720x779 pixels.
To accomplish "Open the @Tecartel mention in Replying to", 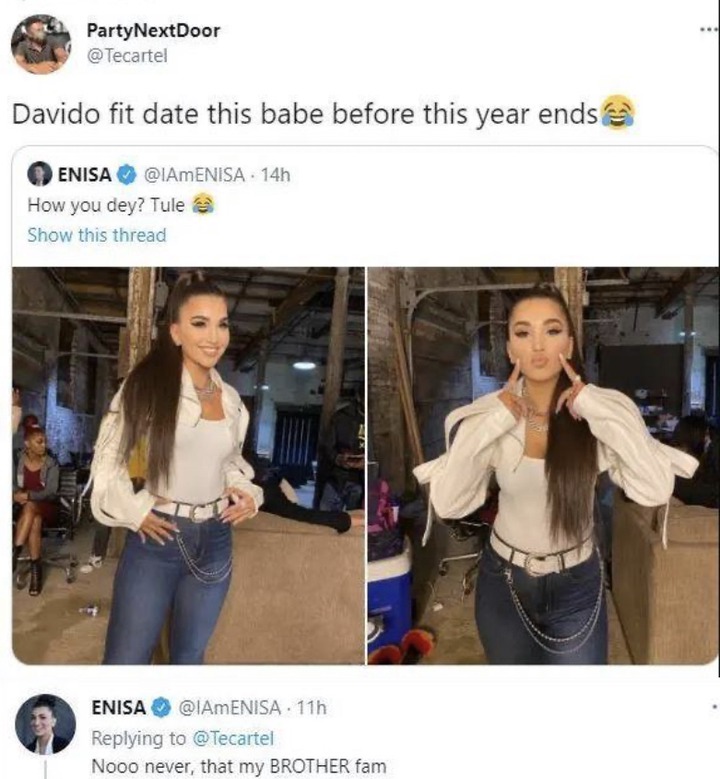I will 233,738.
